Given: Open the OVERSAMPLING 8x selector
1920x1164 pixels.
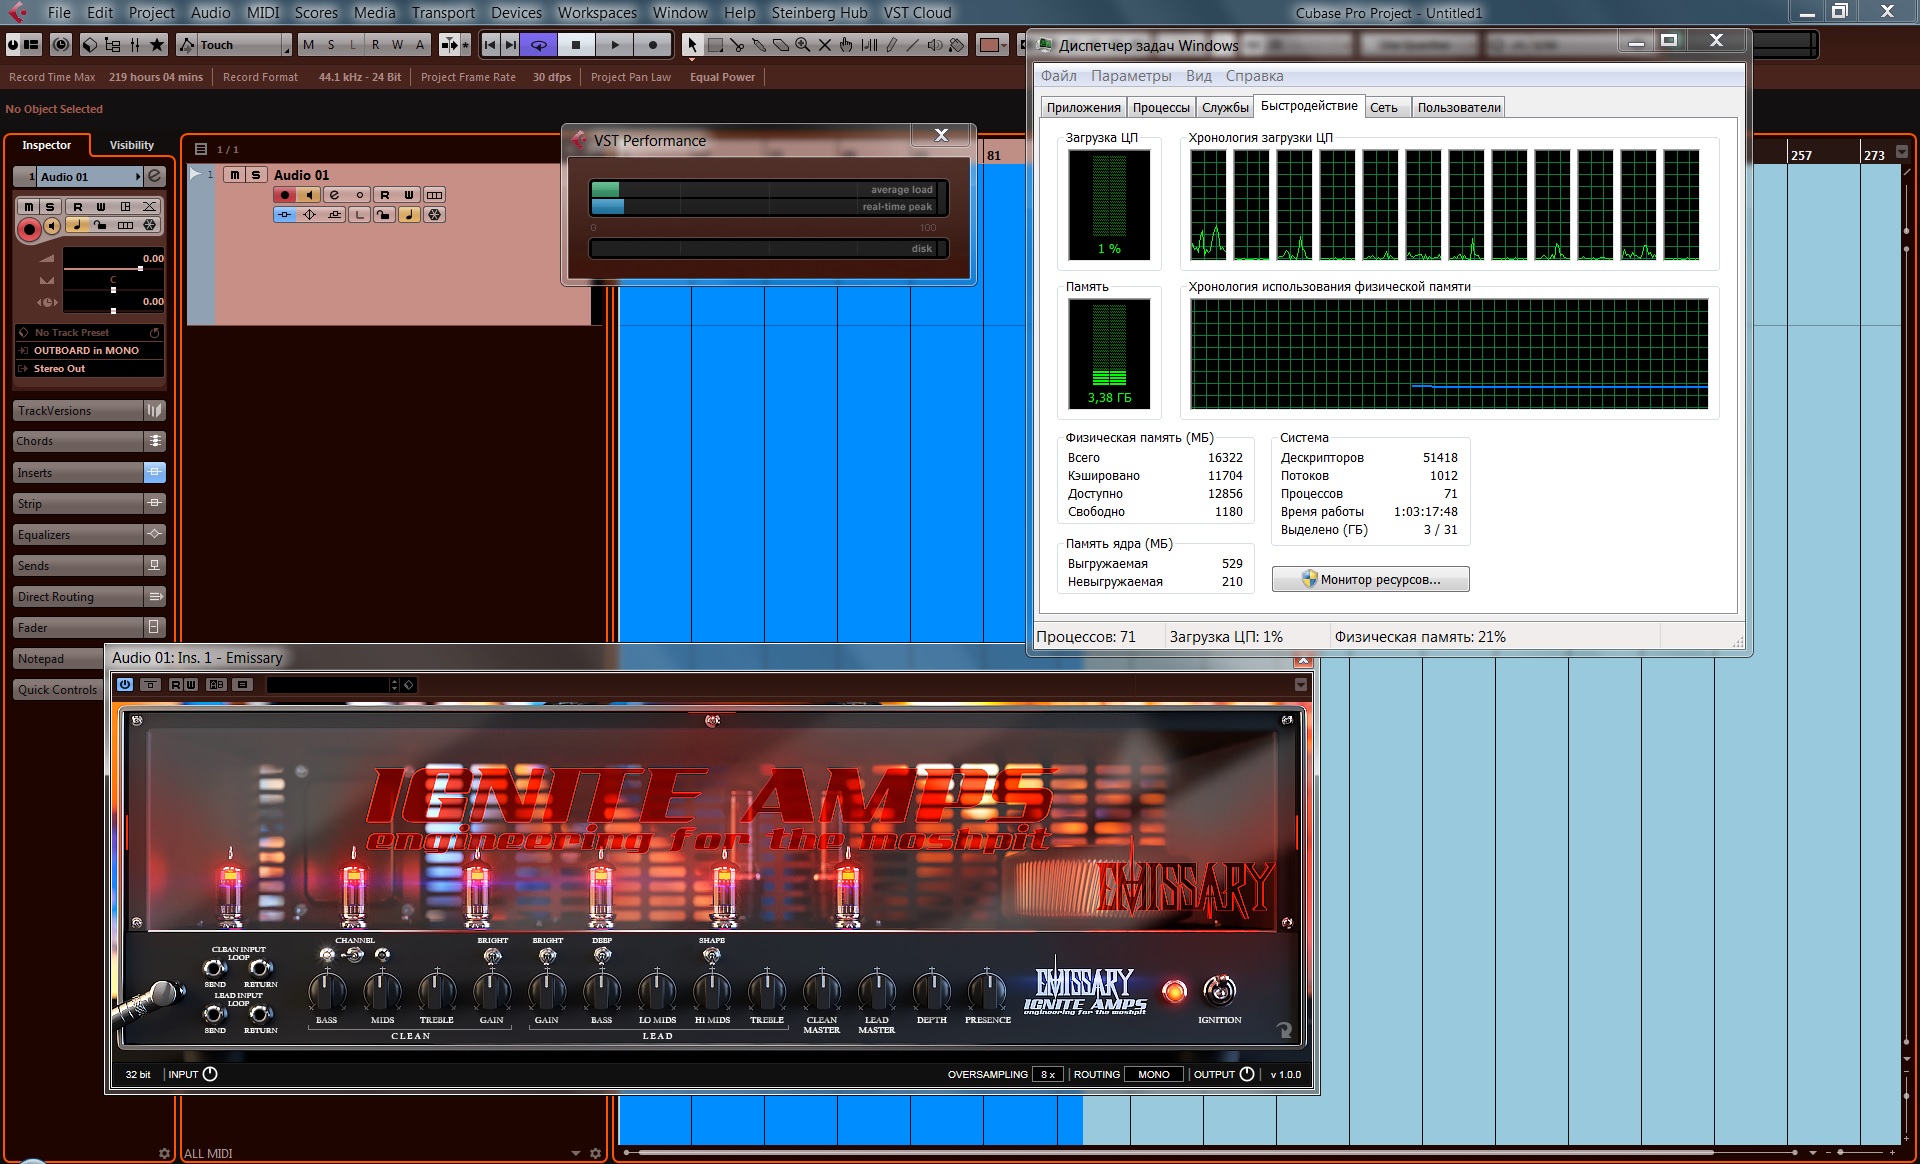Looking at the screenshot, I should 1047,1074.
